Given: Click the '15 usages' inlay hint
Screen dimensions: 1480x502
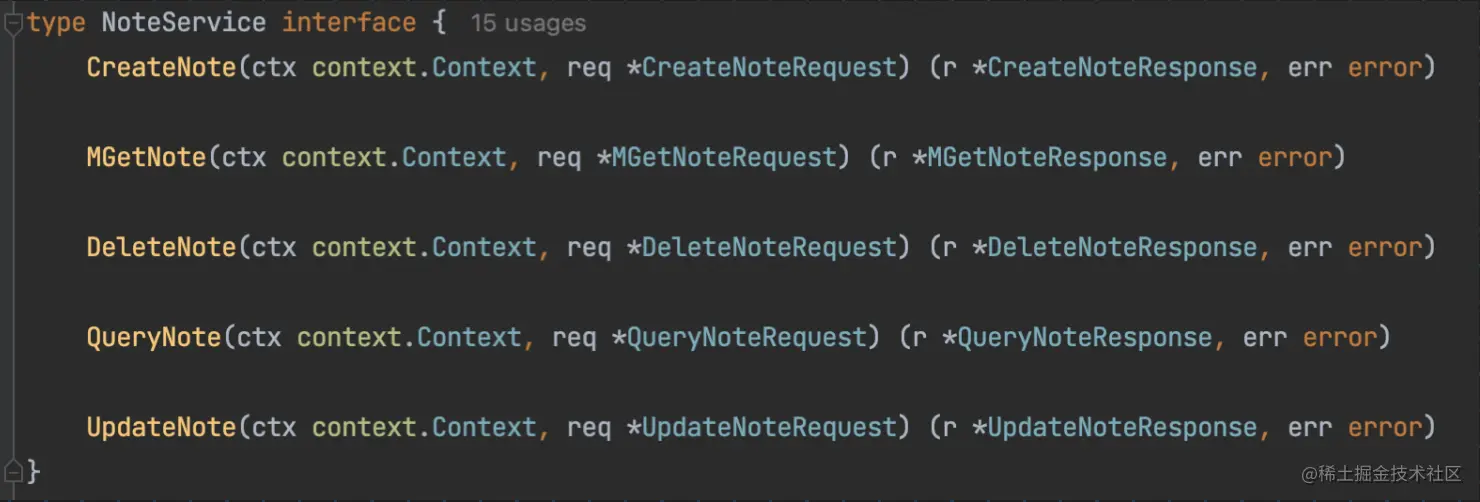Looking at the screenshot, I should point(528,23).
